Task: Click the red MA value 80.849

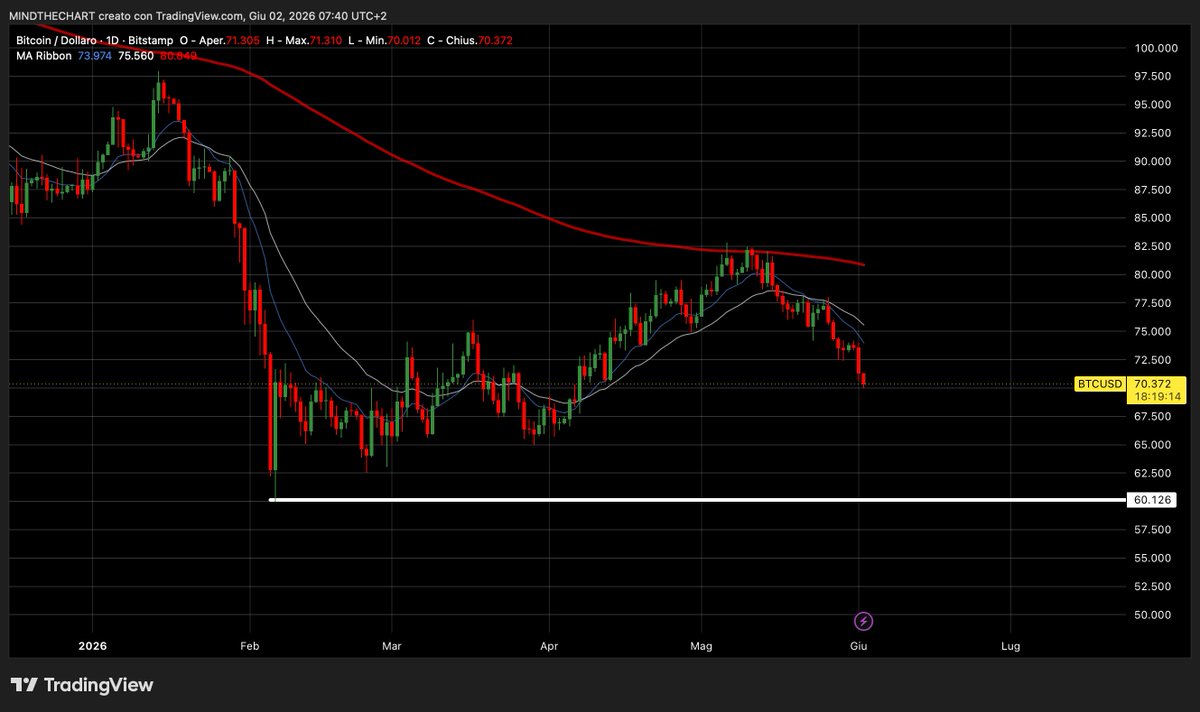Action: coord(178,55)
